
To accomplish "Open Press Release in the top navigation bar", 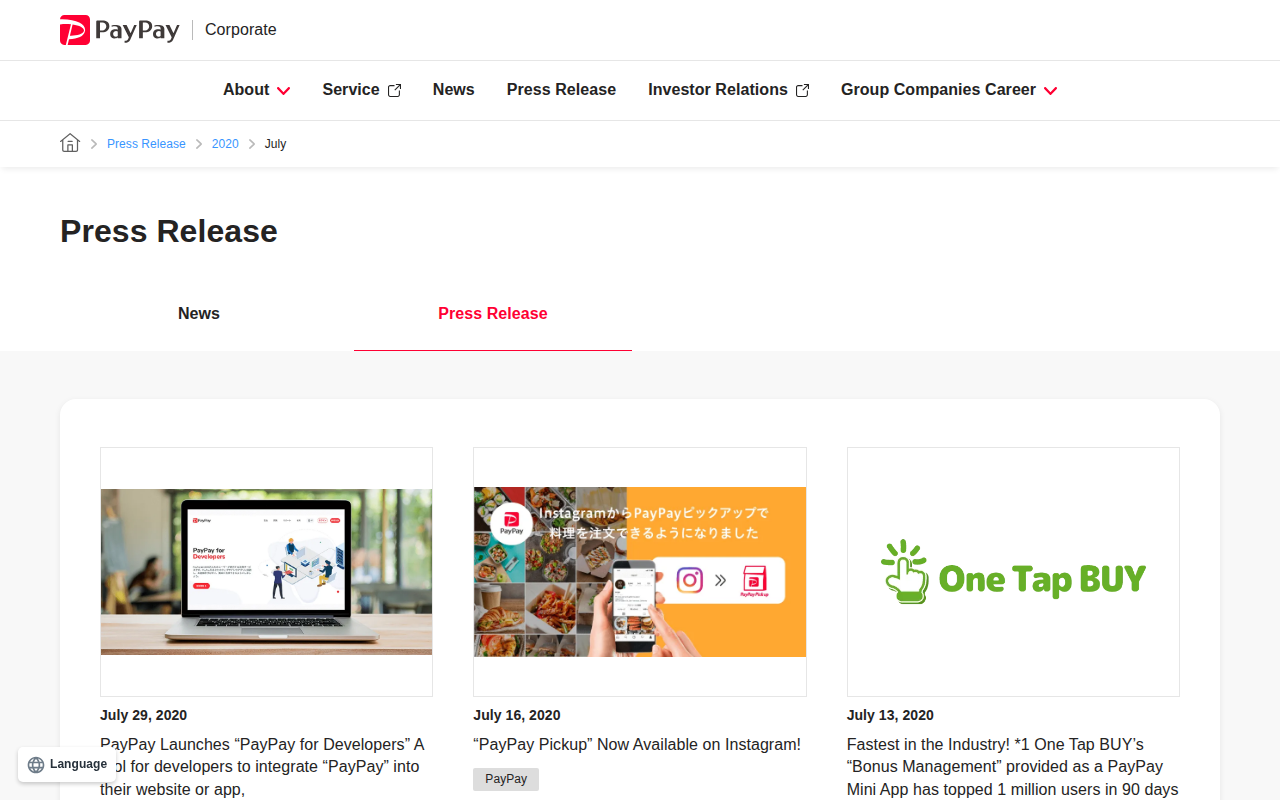I will pyautogui.click(x=561, y=90).
